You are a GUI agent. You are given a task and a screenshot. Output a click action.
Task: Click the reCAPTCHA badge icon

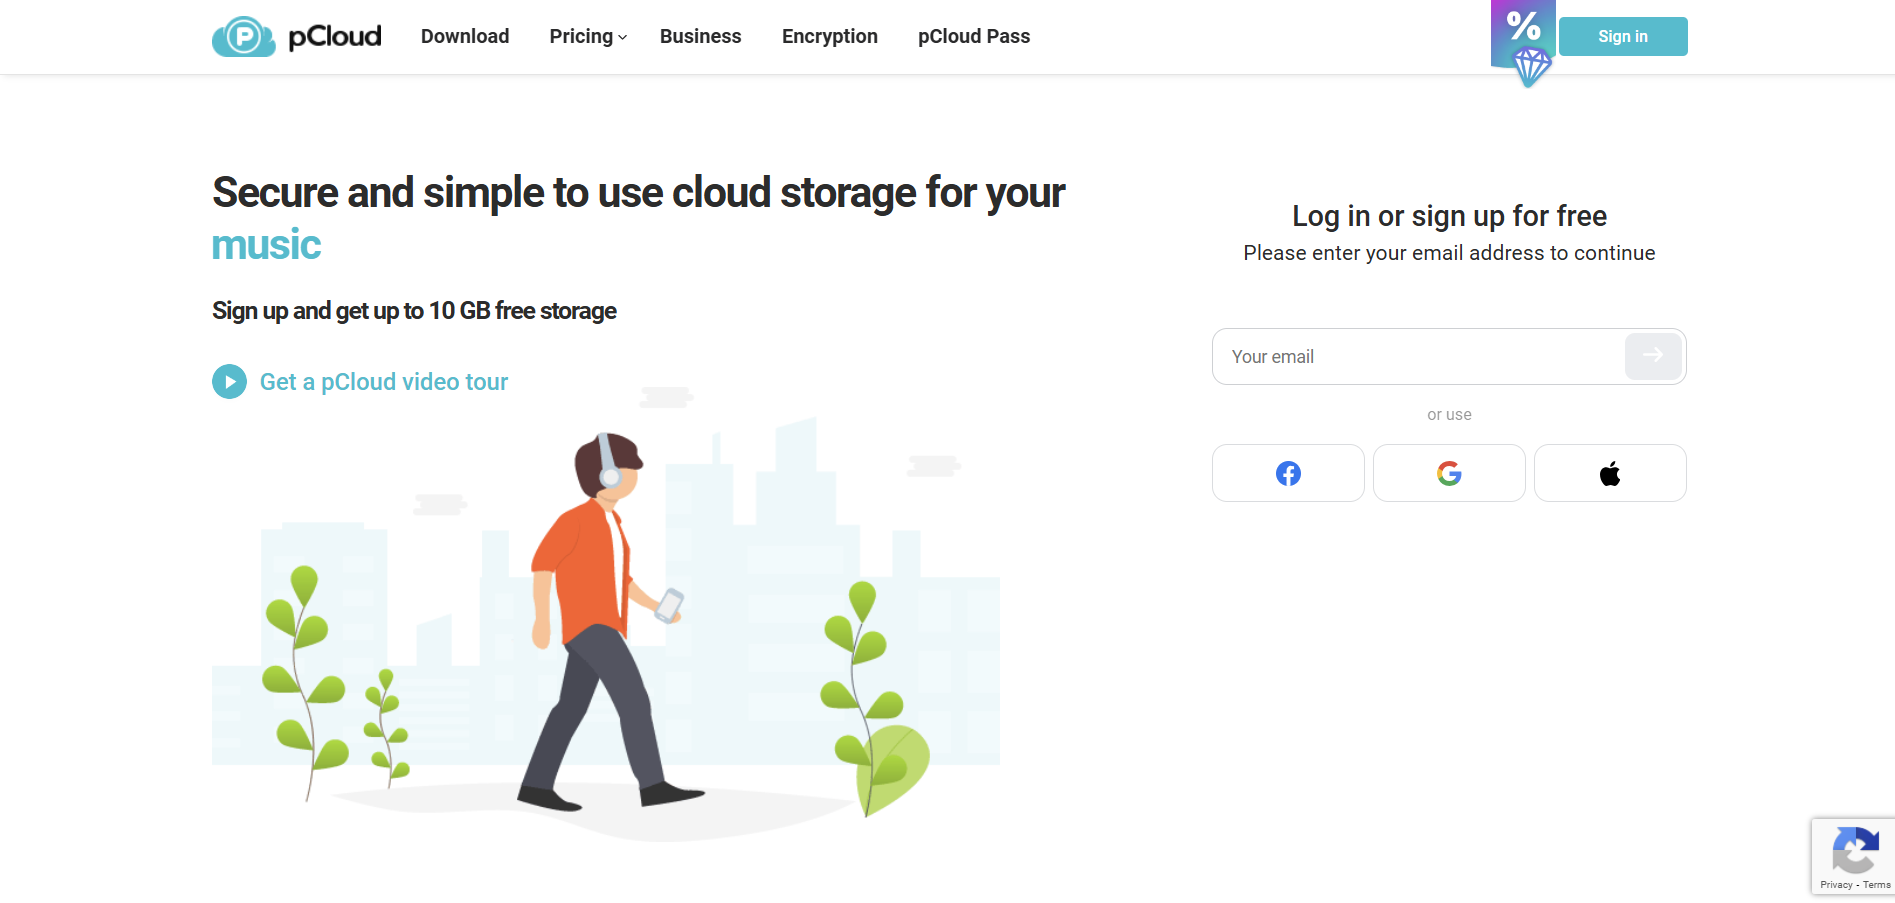[1855, 851]
